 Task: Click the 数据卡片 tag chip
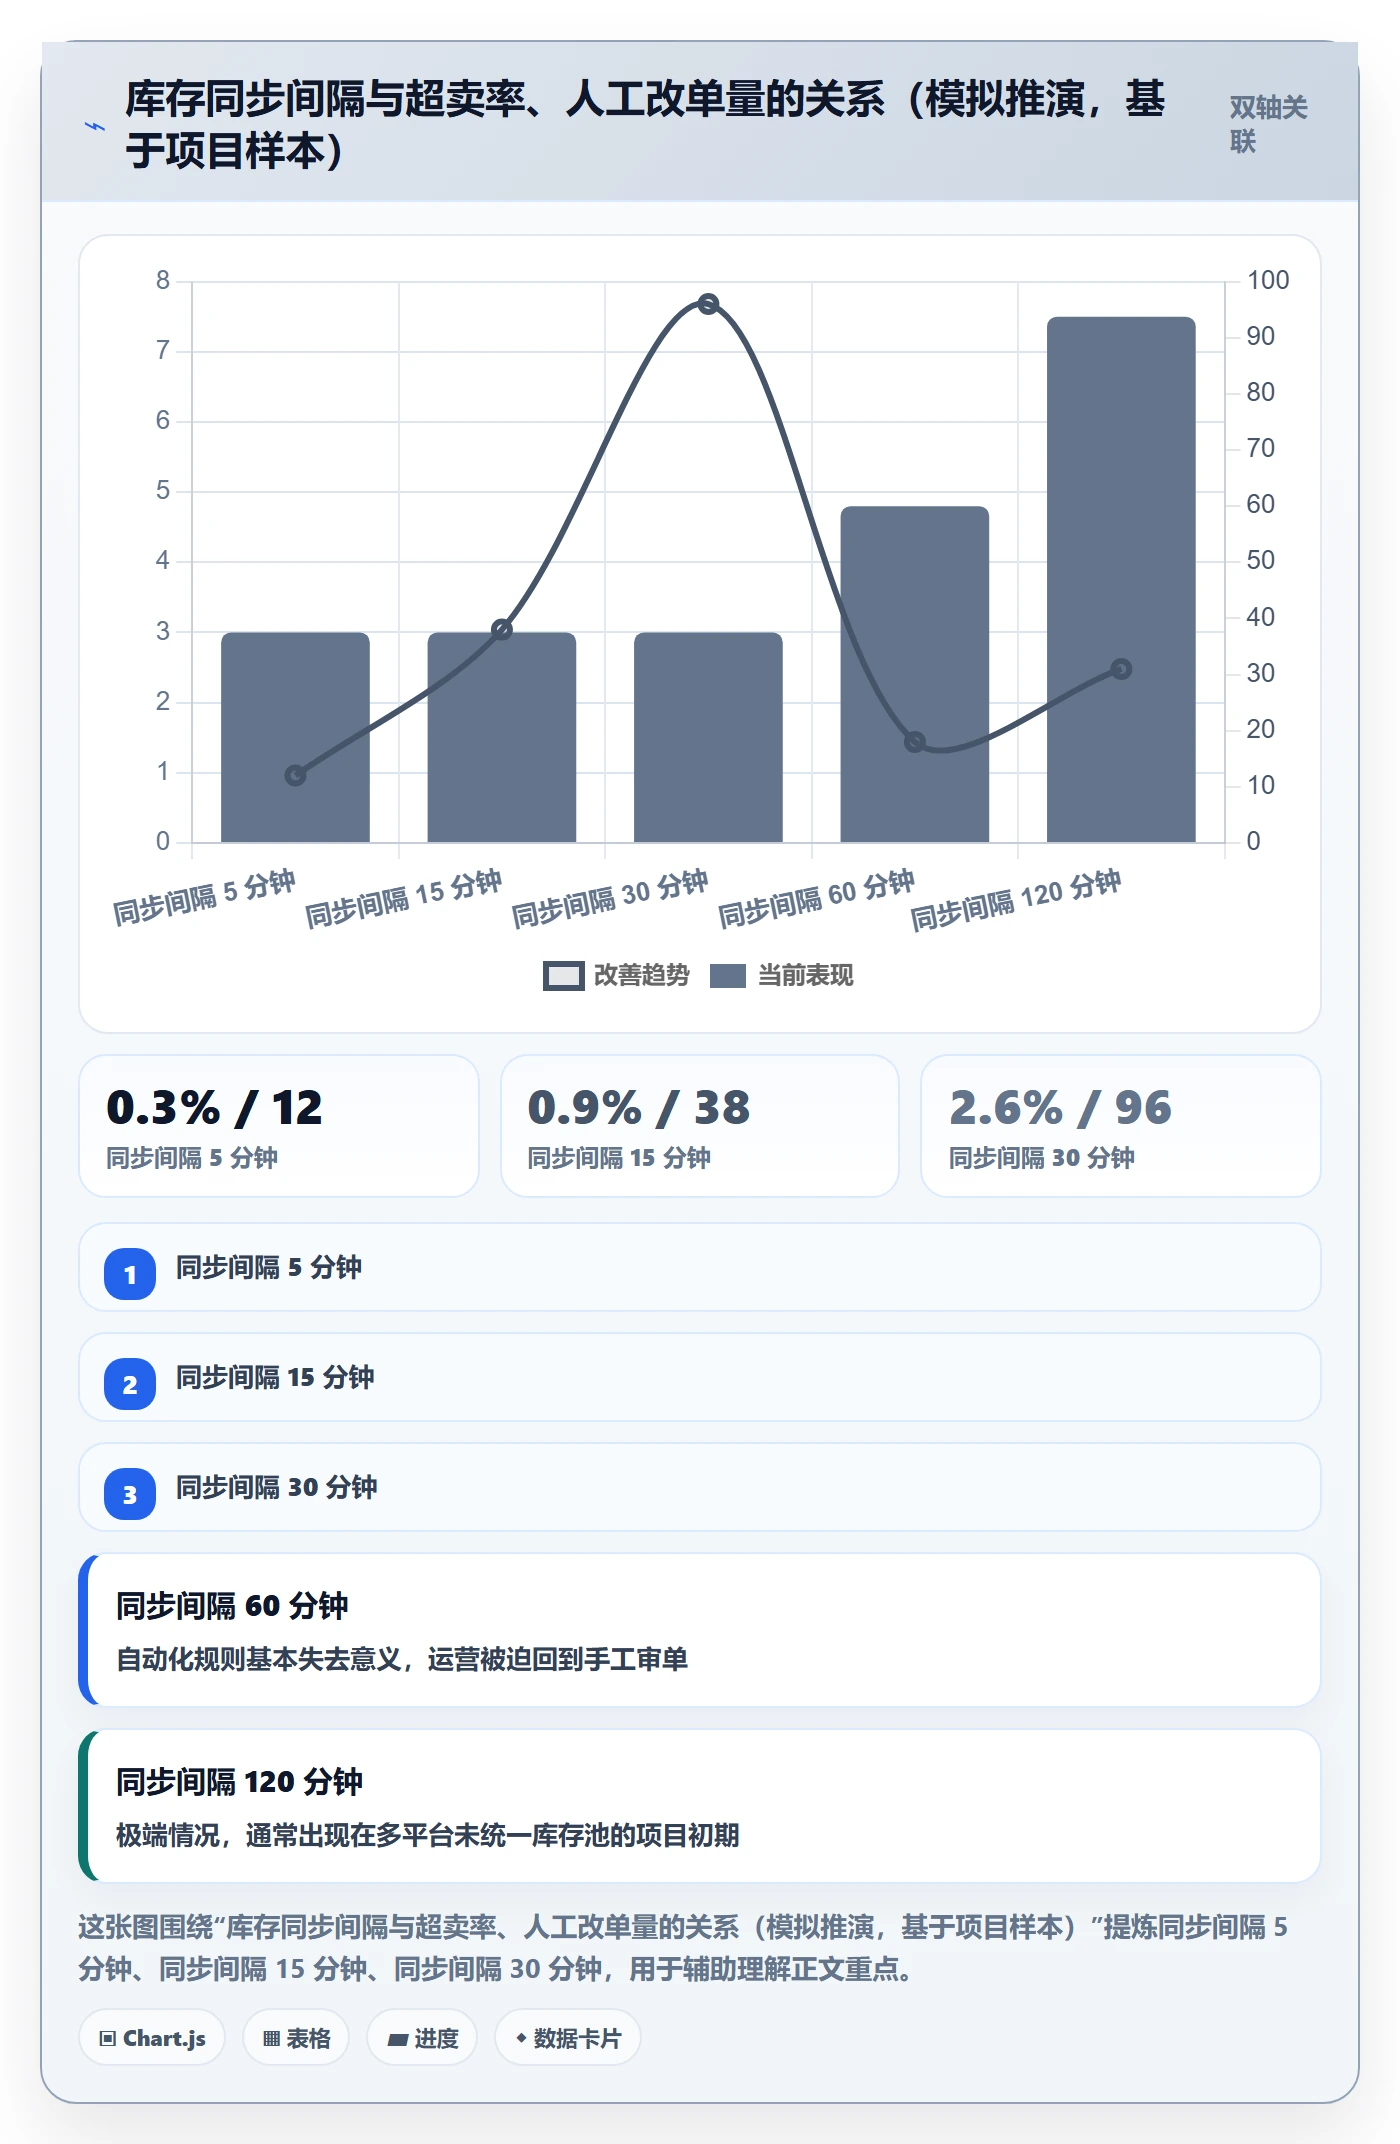pyautogui.click(x=567, y=2038)
